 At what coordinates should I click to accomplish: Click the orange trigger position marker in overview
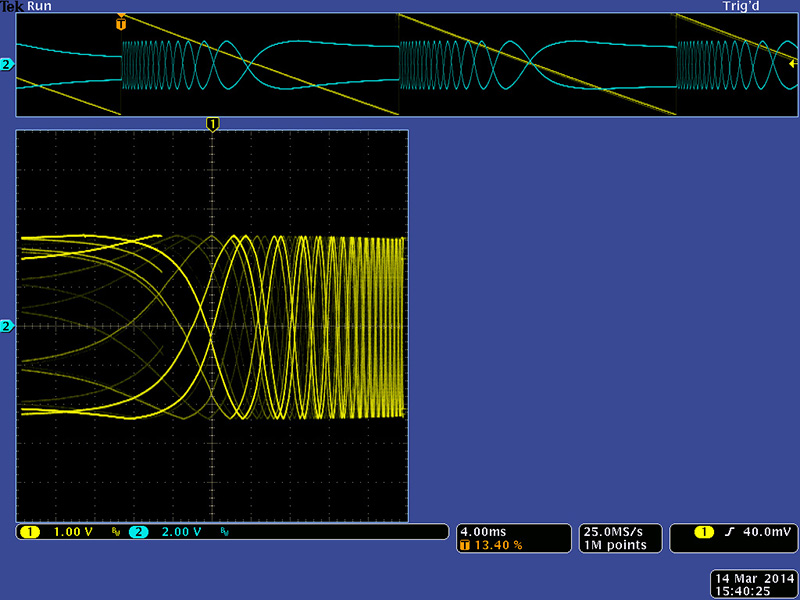[121, 21]
